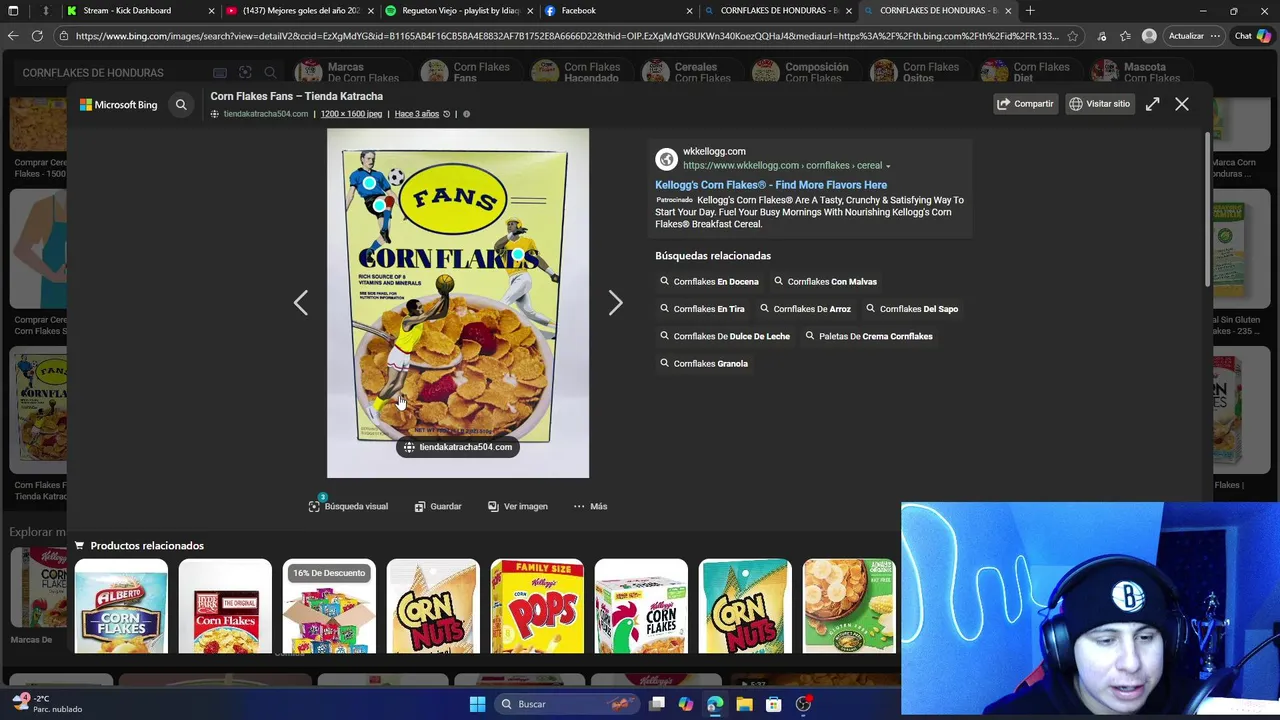Open the browser profile avatar
This screenshot has width=1280, height=720.
coord(1149,36)
